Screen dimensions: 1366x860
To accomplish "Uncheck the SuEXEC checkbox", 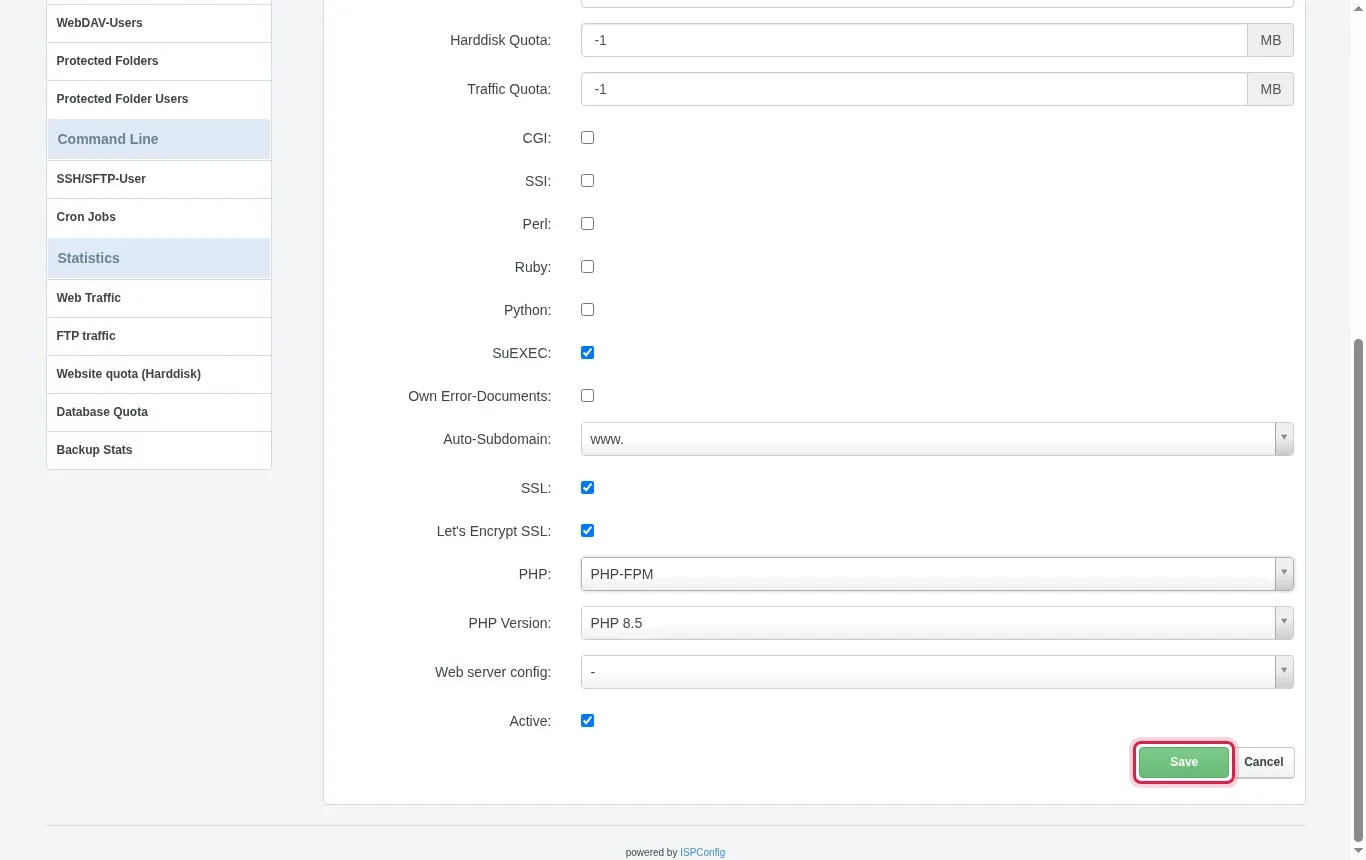I will click(x=587, y=353).
